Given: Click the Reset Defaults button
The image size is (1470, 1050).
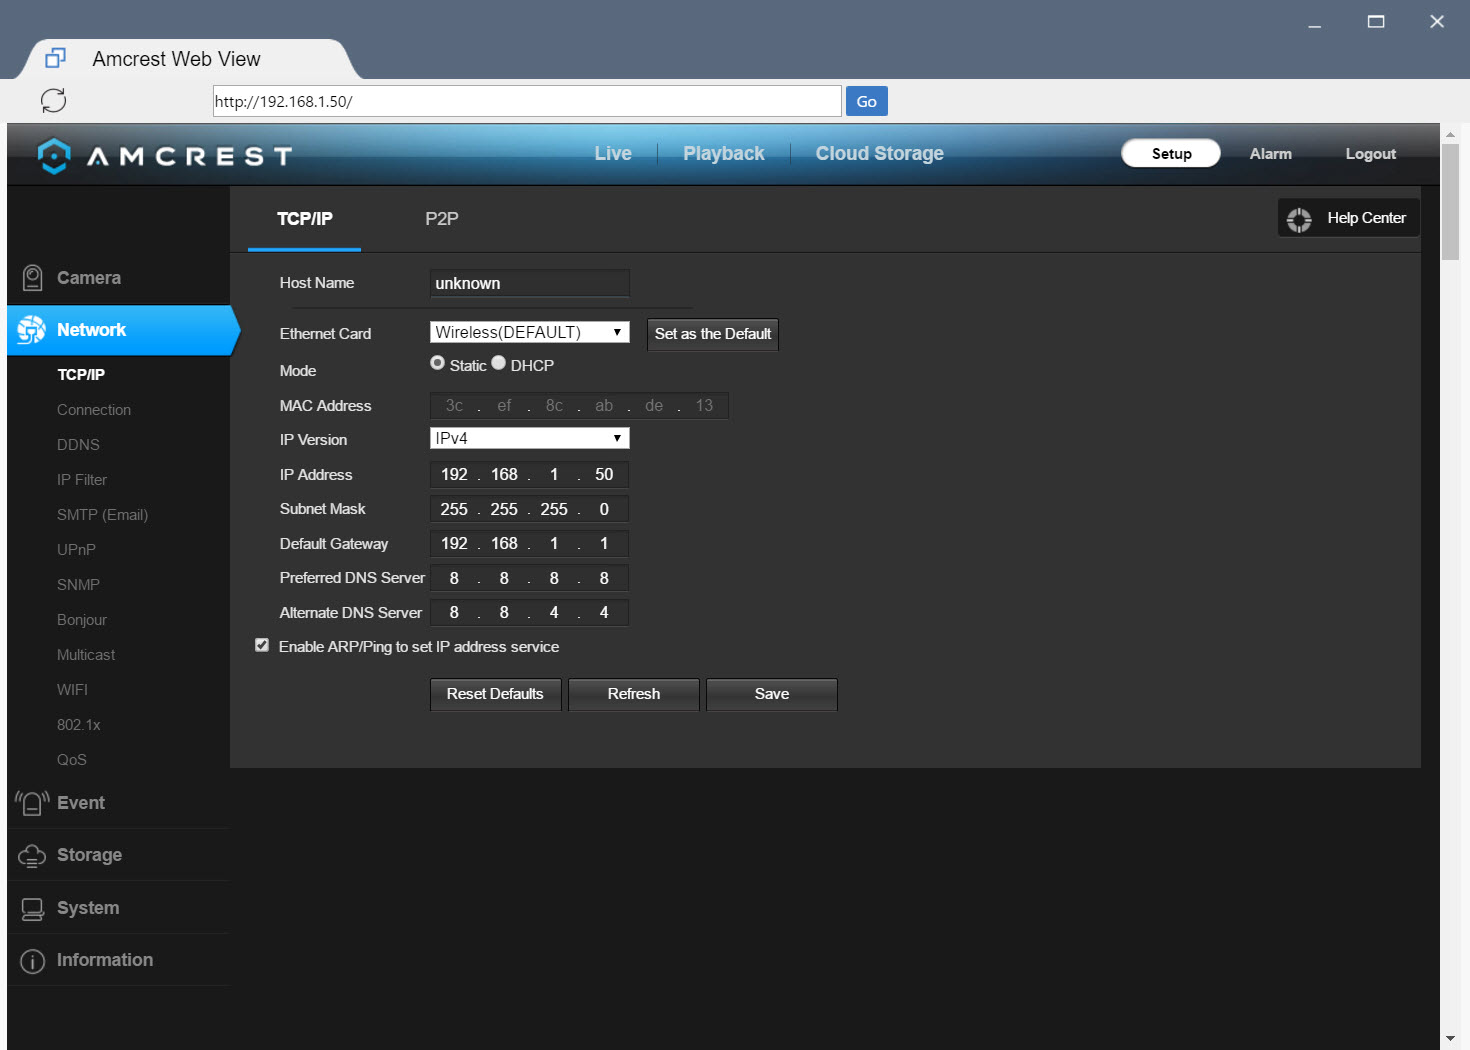Looking at the screenshot, I should click(x=495, y=694).
